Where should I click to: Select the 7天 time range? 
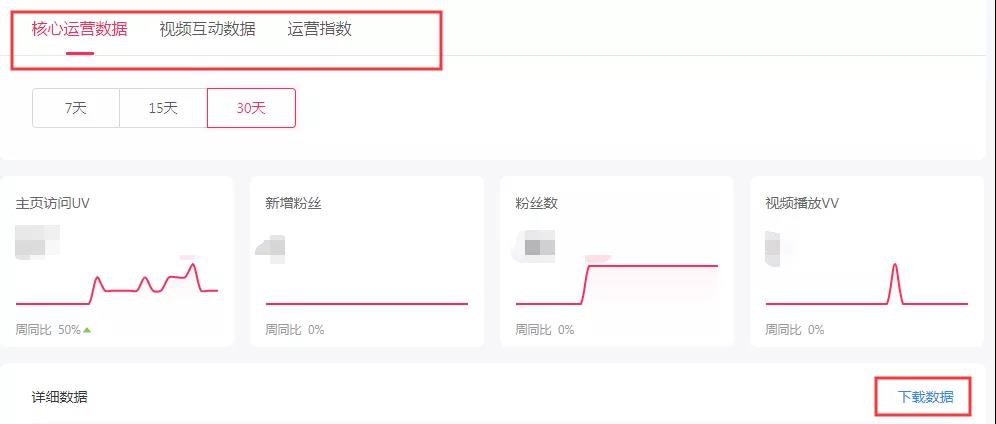pos(76,108)
